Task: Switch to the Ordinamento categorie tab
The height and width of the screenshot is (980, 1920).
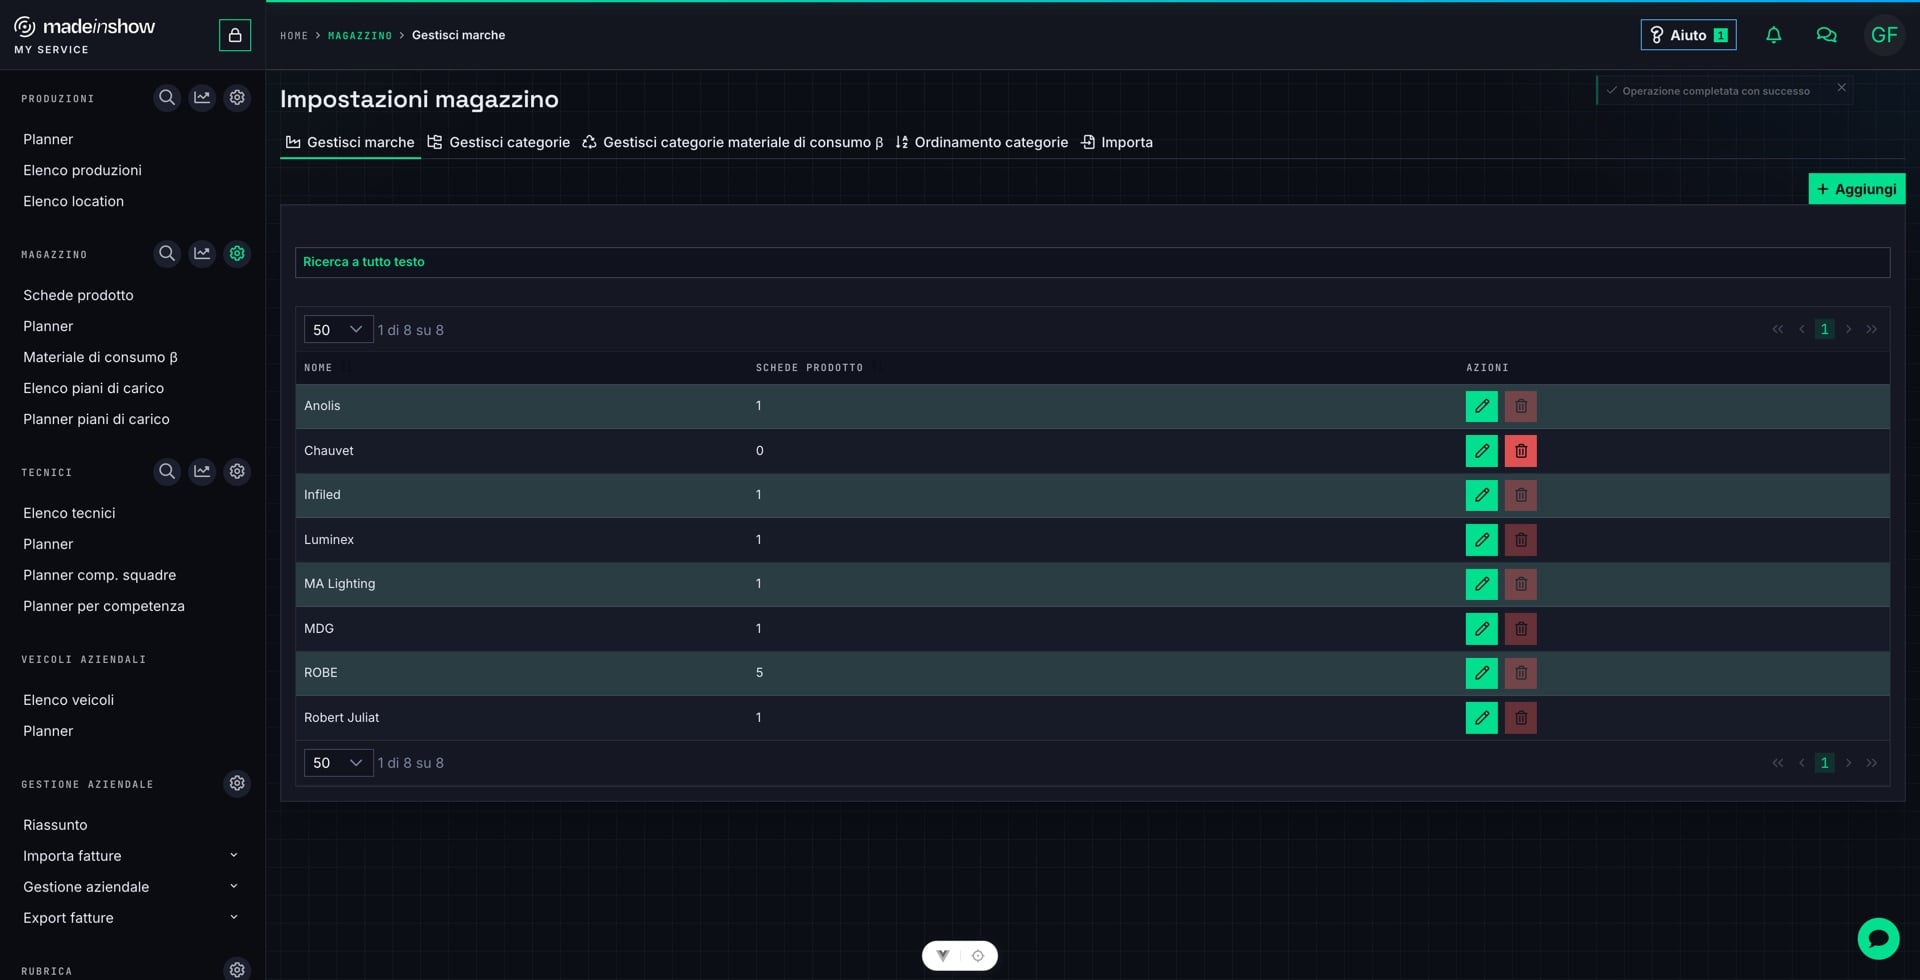Action: click(981, 142)
